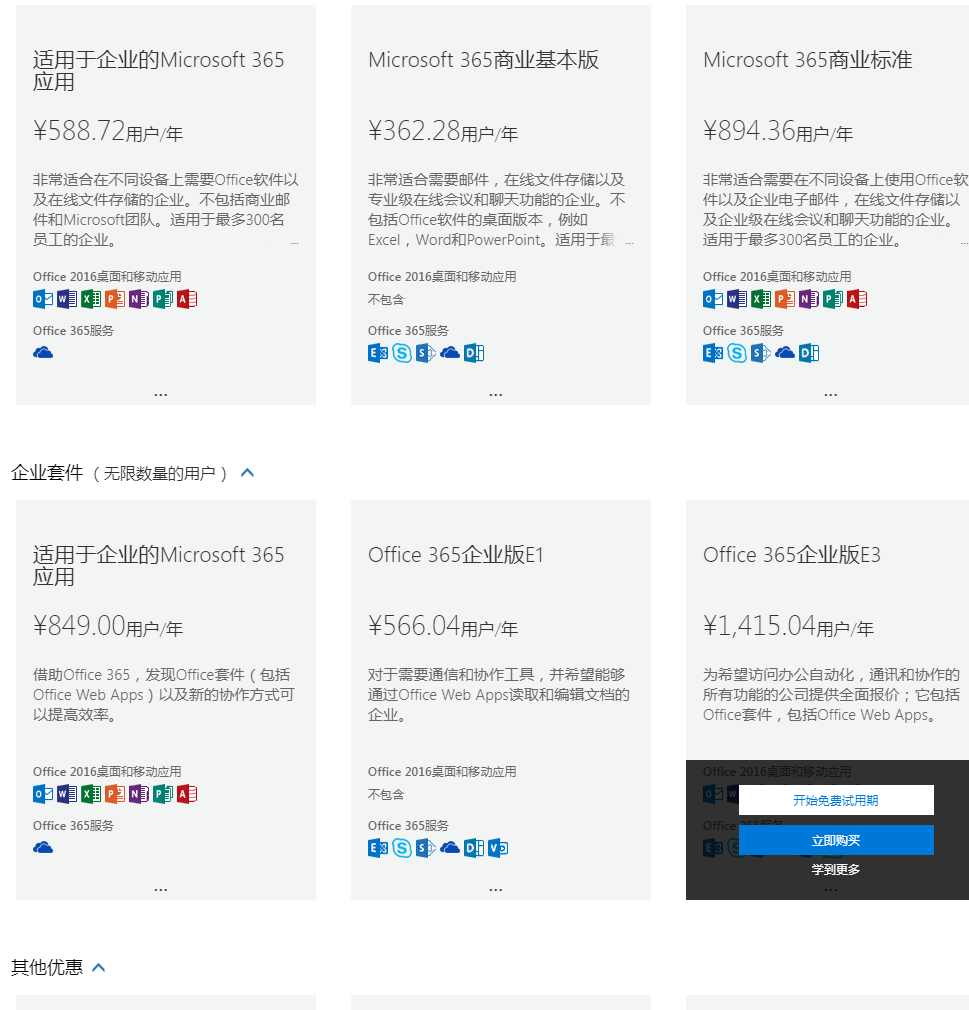Expand the ellipsis at the bottom of the Microsoft 365商业基本版 card
969x1010 pixels.
coord(495,394)
